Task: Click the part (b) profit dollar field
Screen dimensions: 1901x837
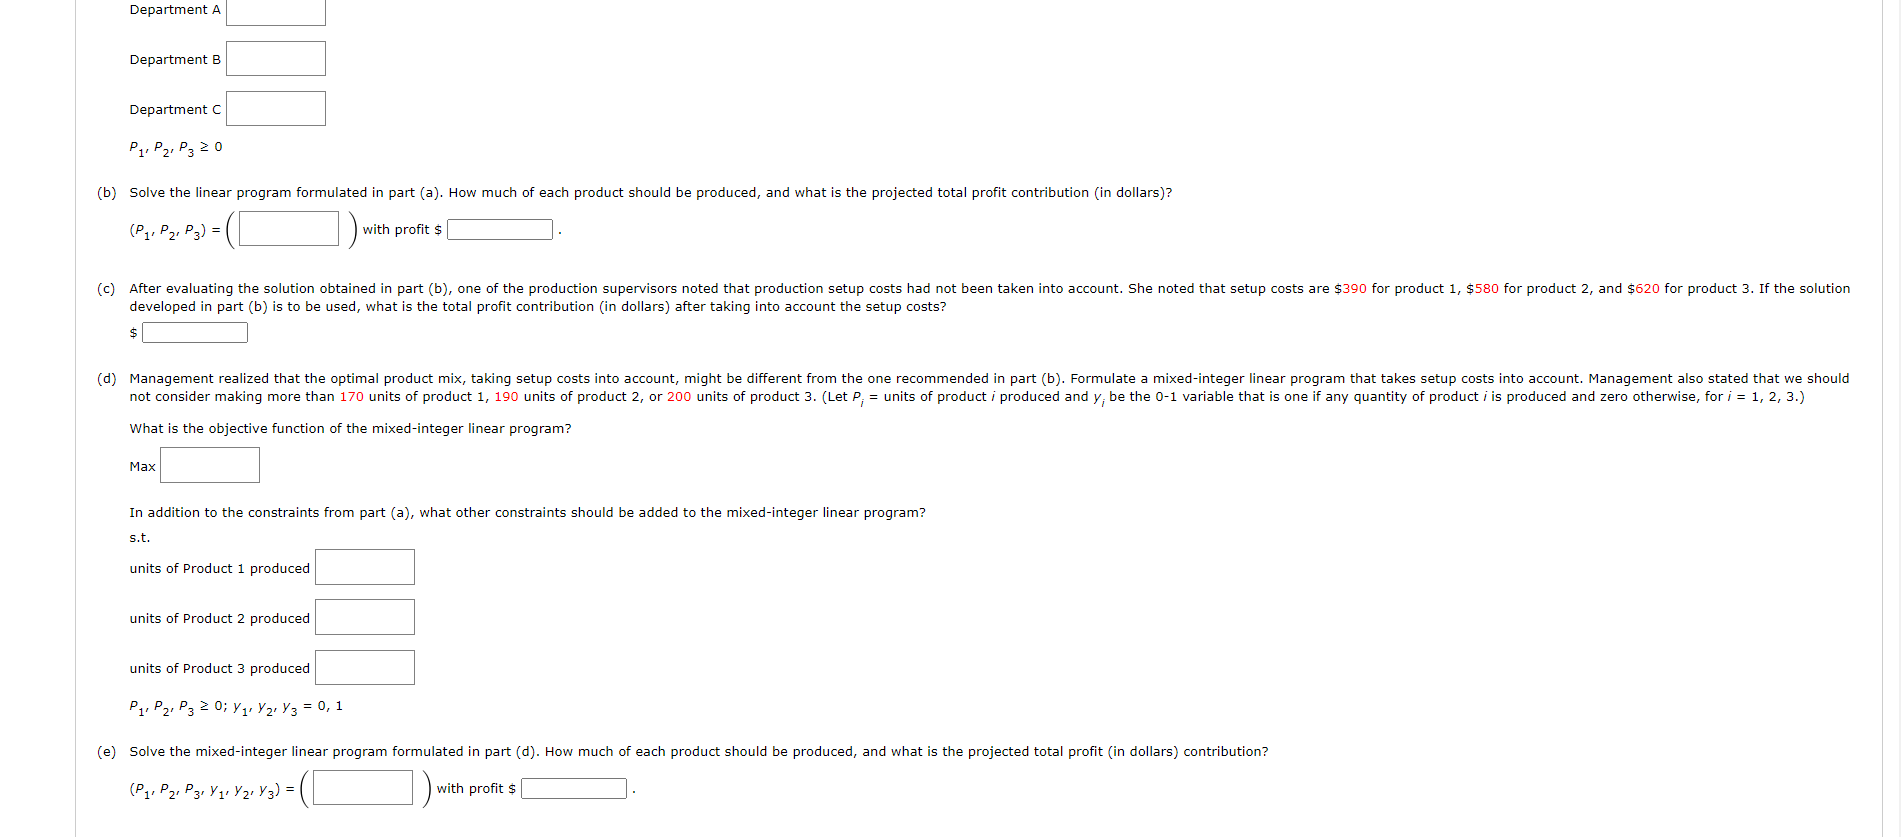Action: (500, 229)
